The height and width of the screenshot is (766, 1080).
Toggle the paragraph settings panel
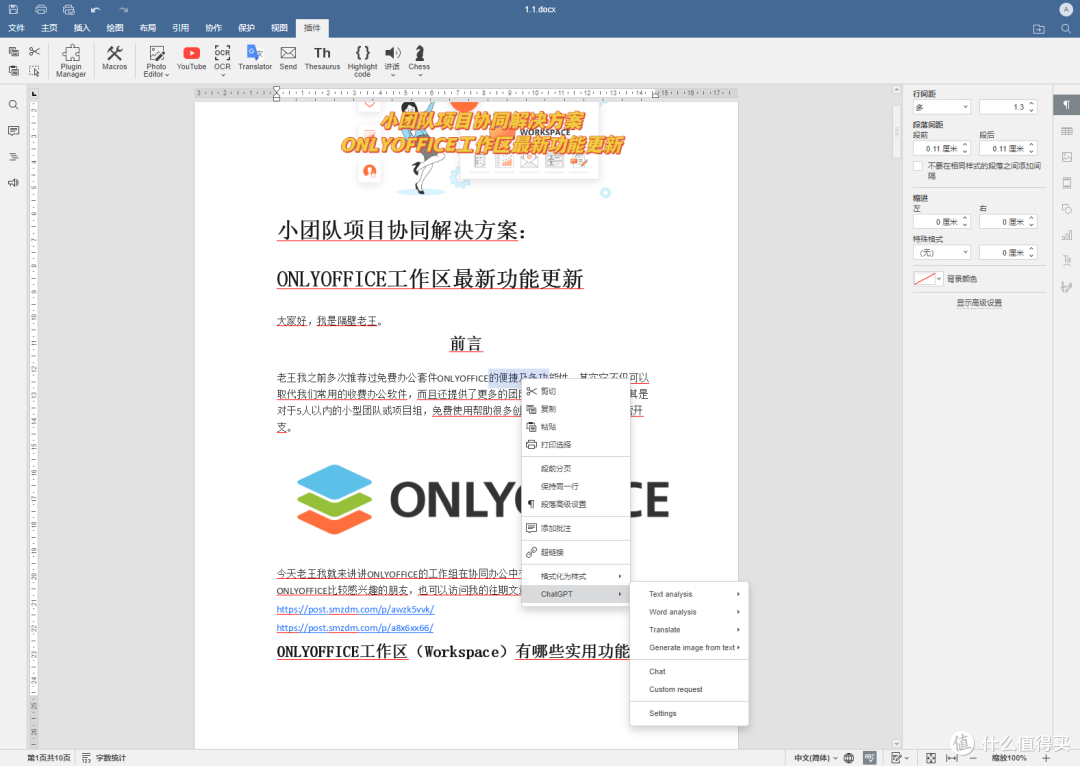pos(1066,105)
